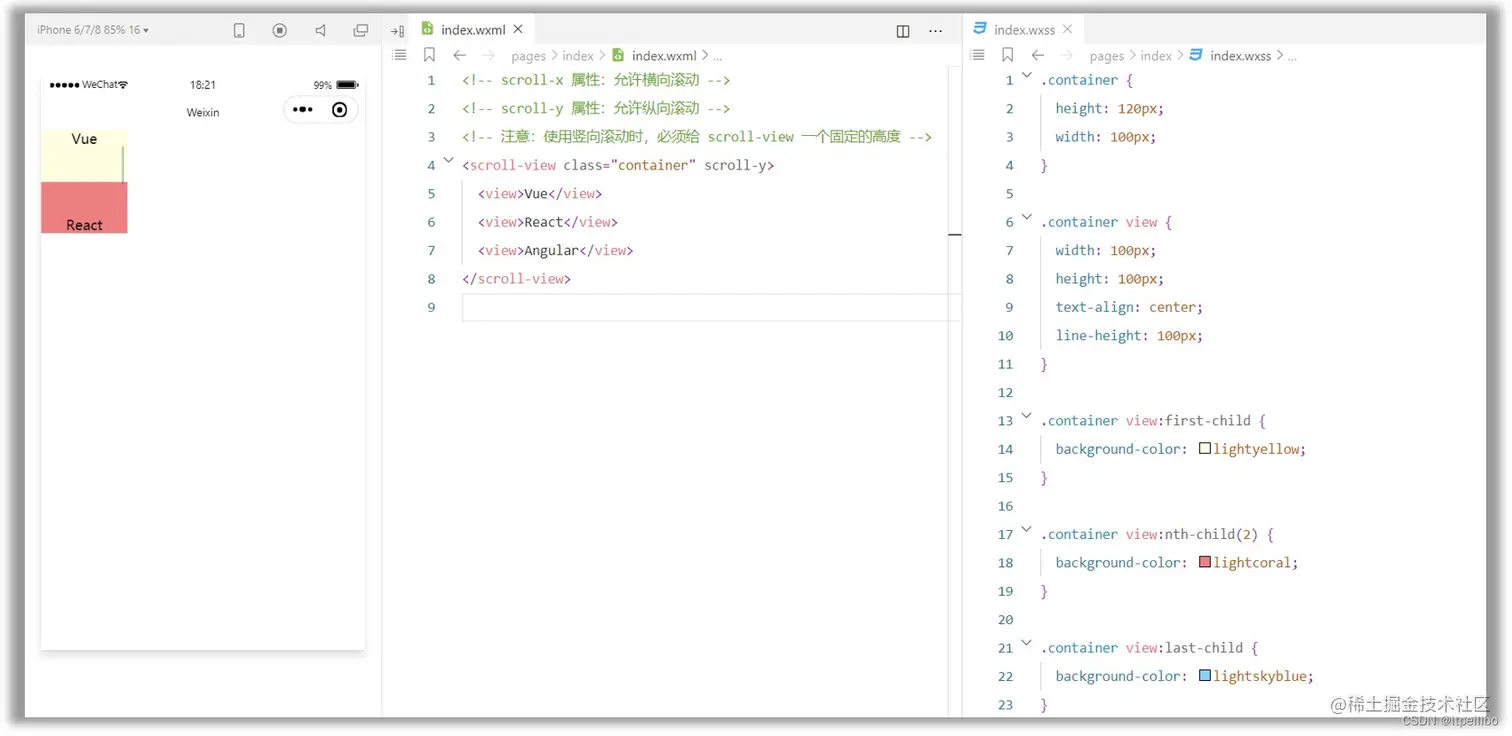
Task: Click the mini program menu three-dots button
Action: [303, 110]
